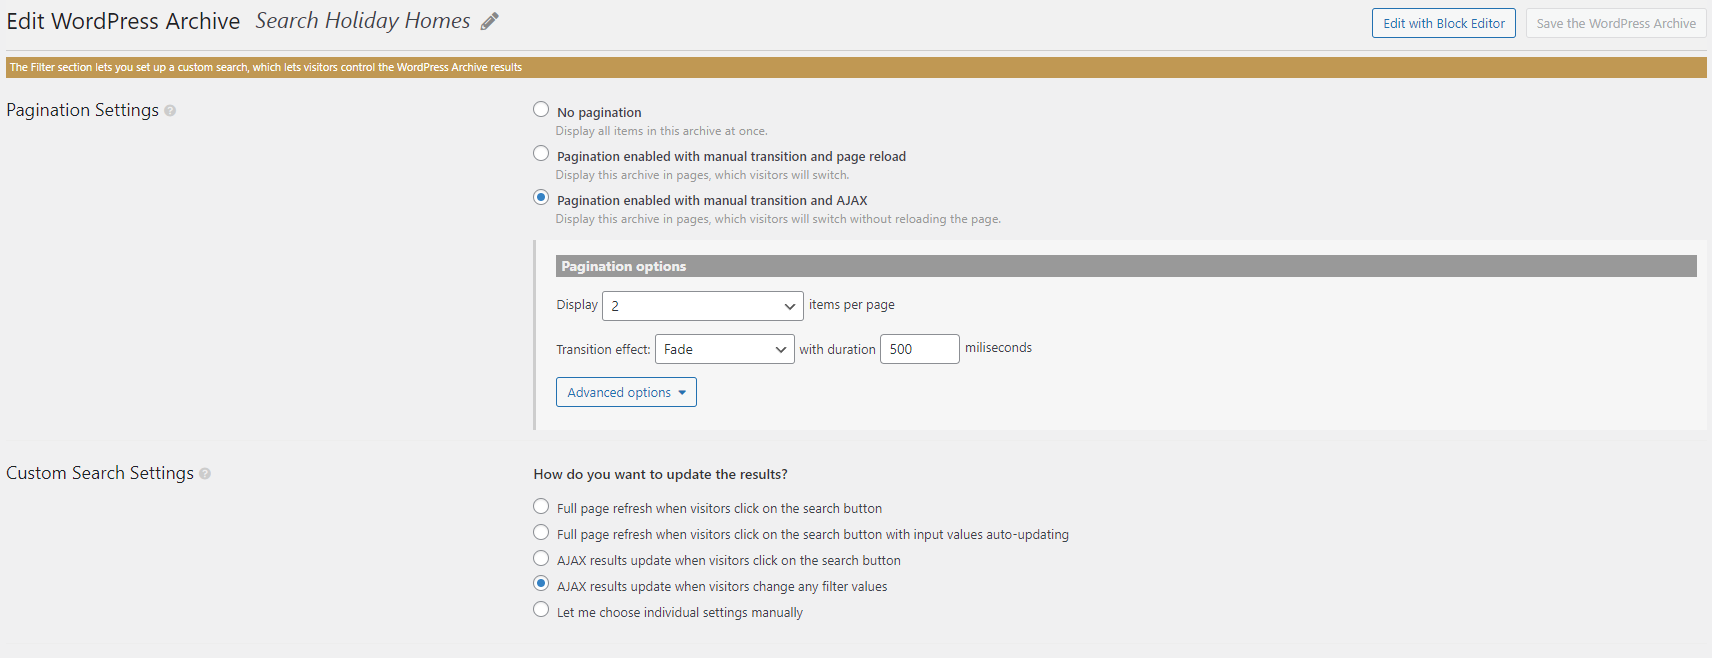Click 'How do you want to update the results?' text
This screenshot has height=658, width=1712.
(x=660, y=474)
